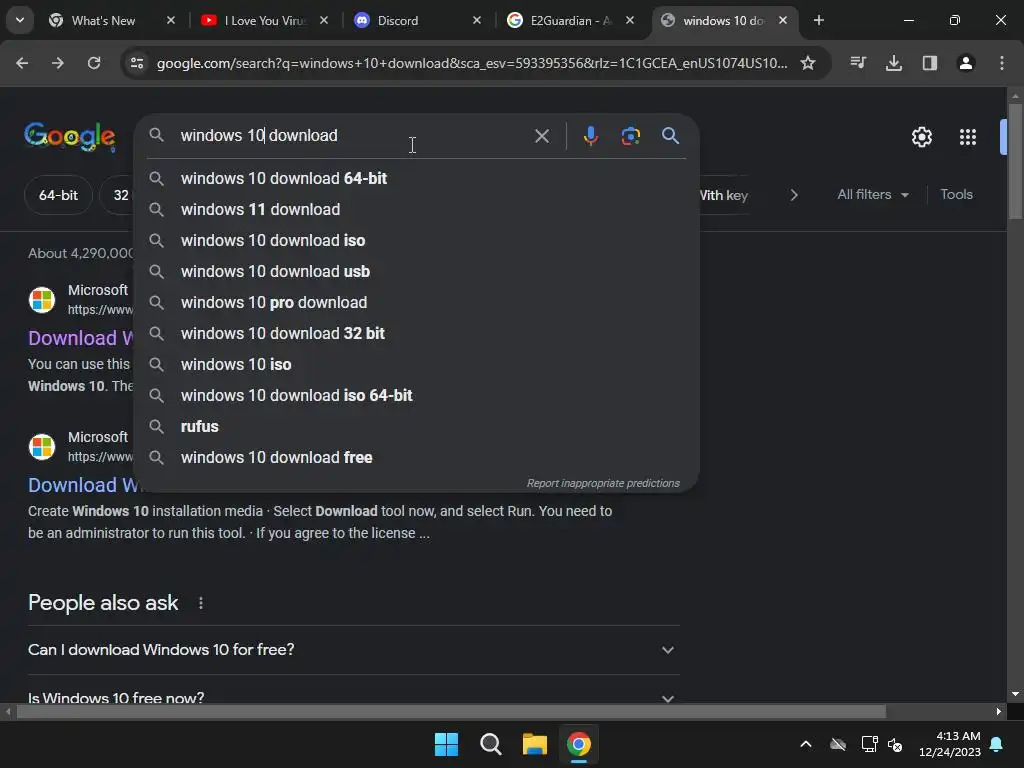Switch to the E2Guardian tab

(571, 20)
